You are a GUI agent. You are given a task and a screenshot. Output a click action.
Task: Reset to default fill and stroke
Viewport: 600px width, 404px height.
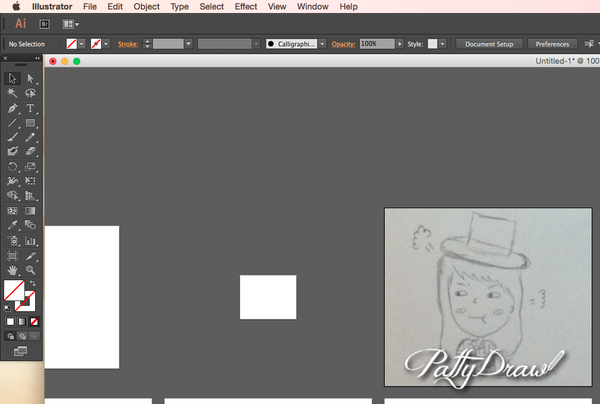10,306
